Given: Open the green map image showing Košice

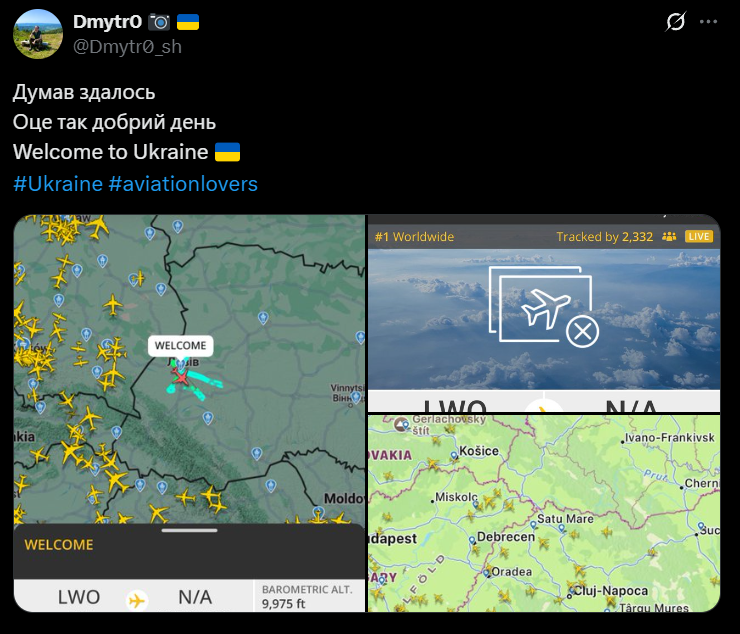Looking at the screenshot, I should [x=544, y=514].
